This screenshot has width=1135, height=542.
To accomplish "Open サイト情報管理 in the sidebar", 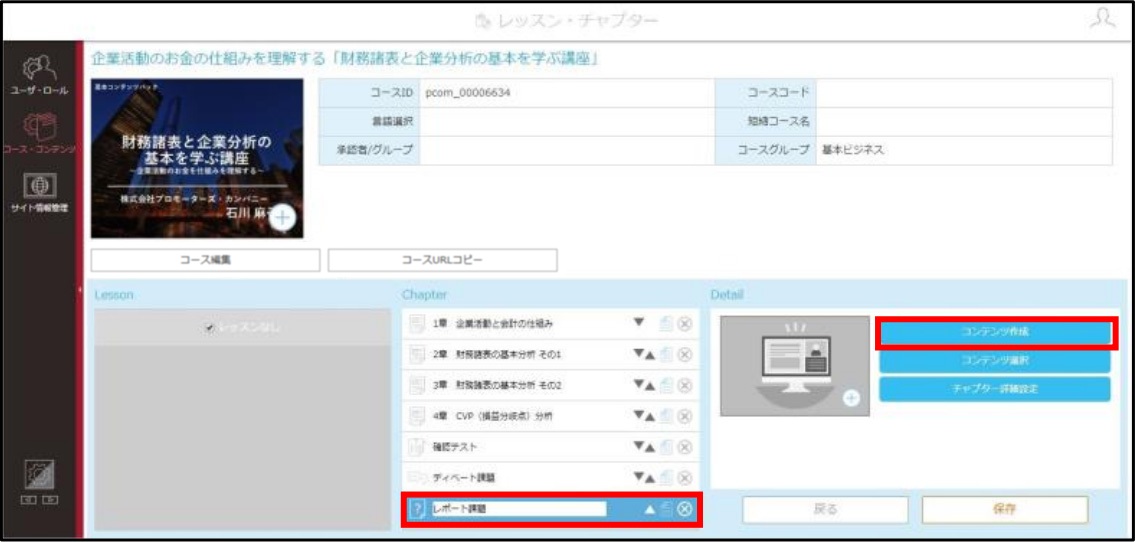I will click(41, 192).
